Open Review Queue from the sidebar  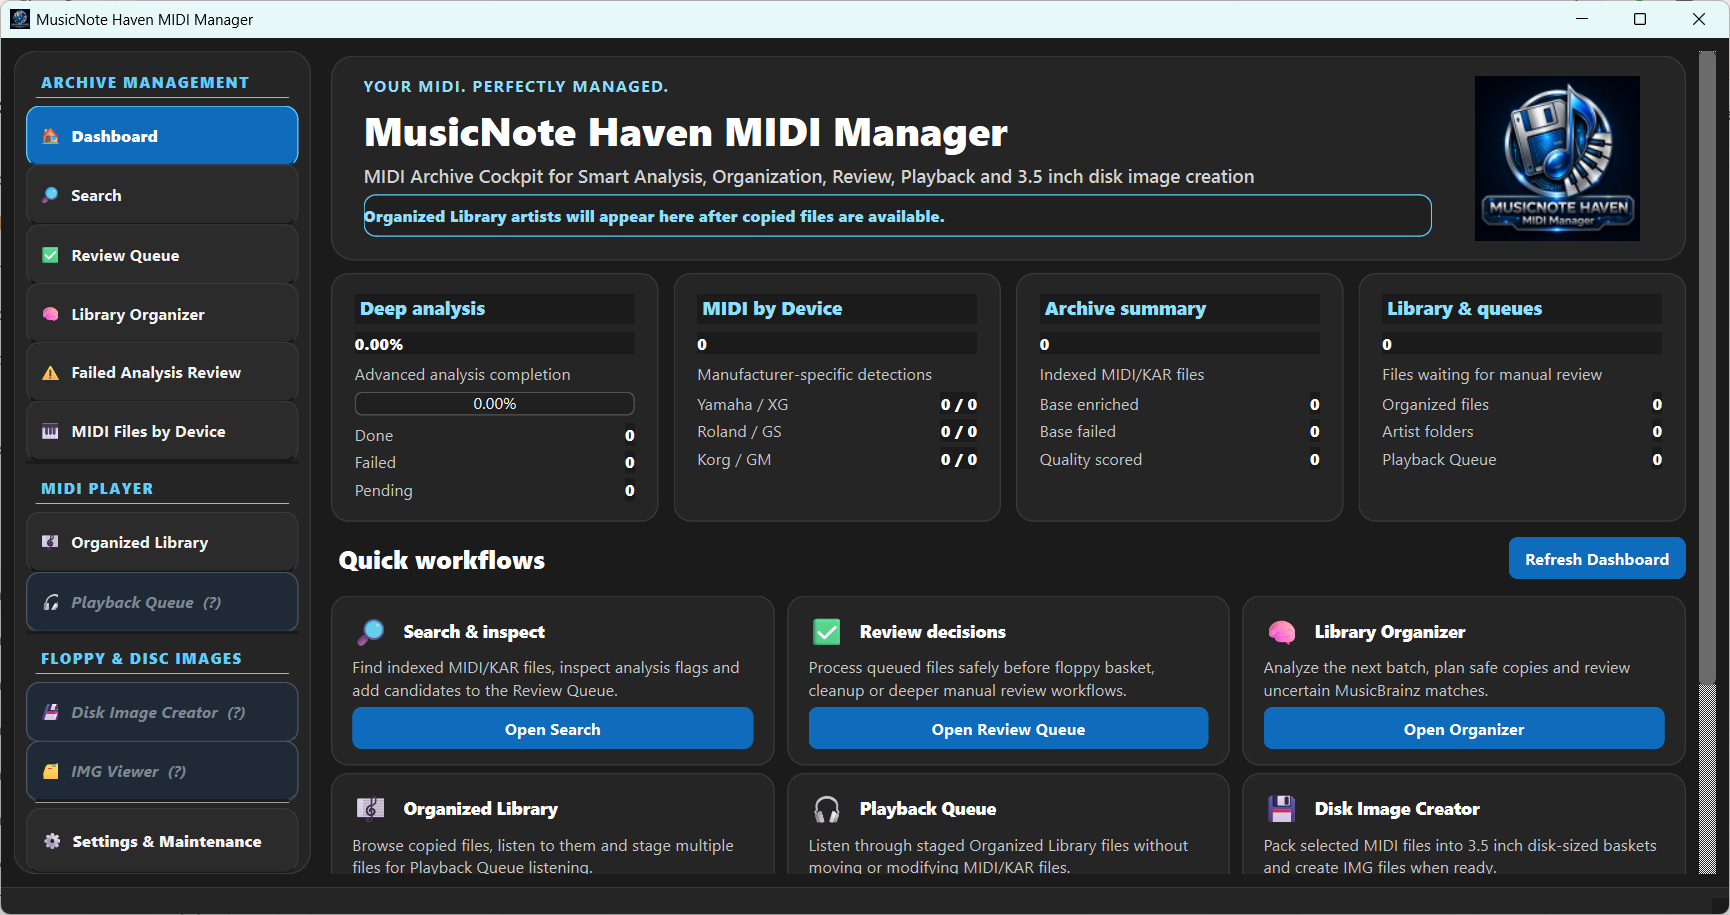coord(162,255)
